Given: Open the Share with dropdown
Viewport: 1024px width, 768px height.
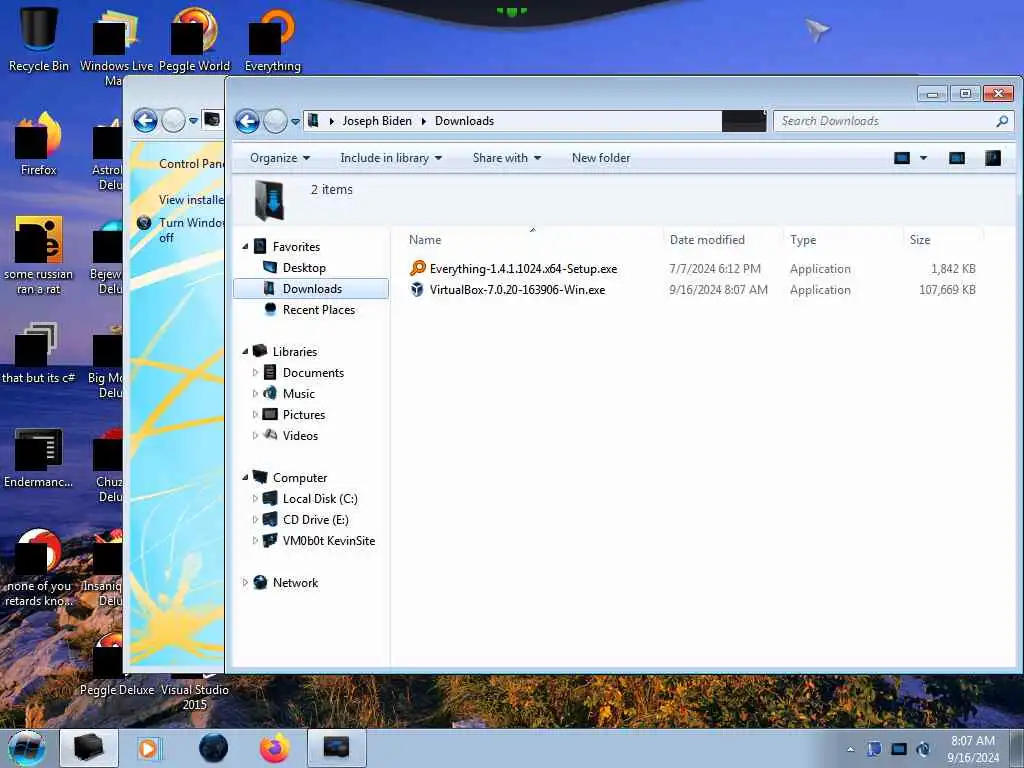Looking at the screenshot, I should (x=507, y=158).
